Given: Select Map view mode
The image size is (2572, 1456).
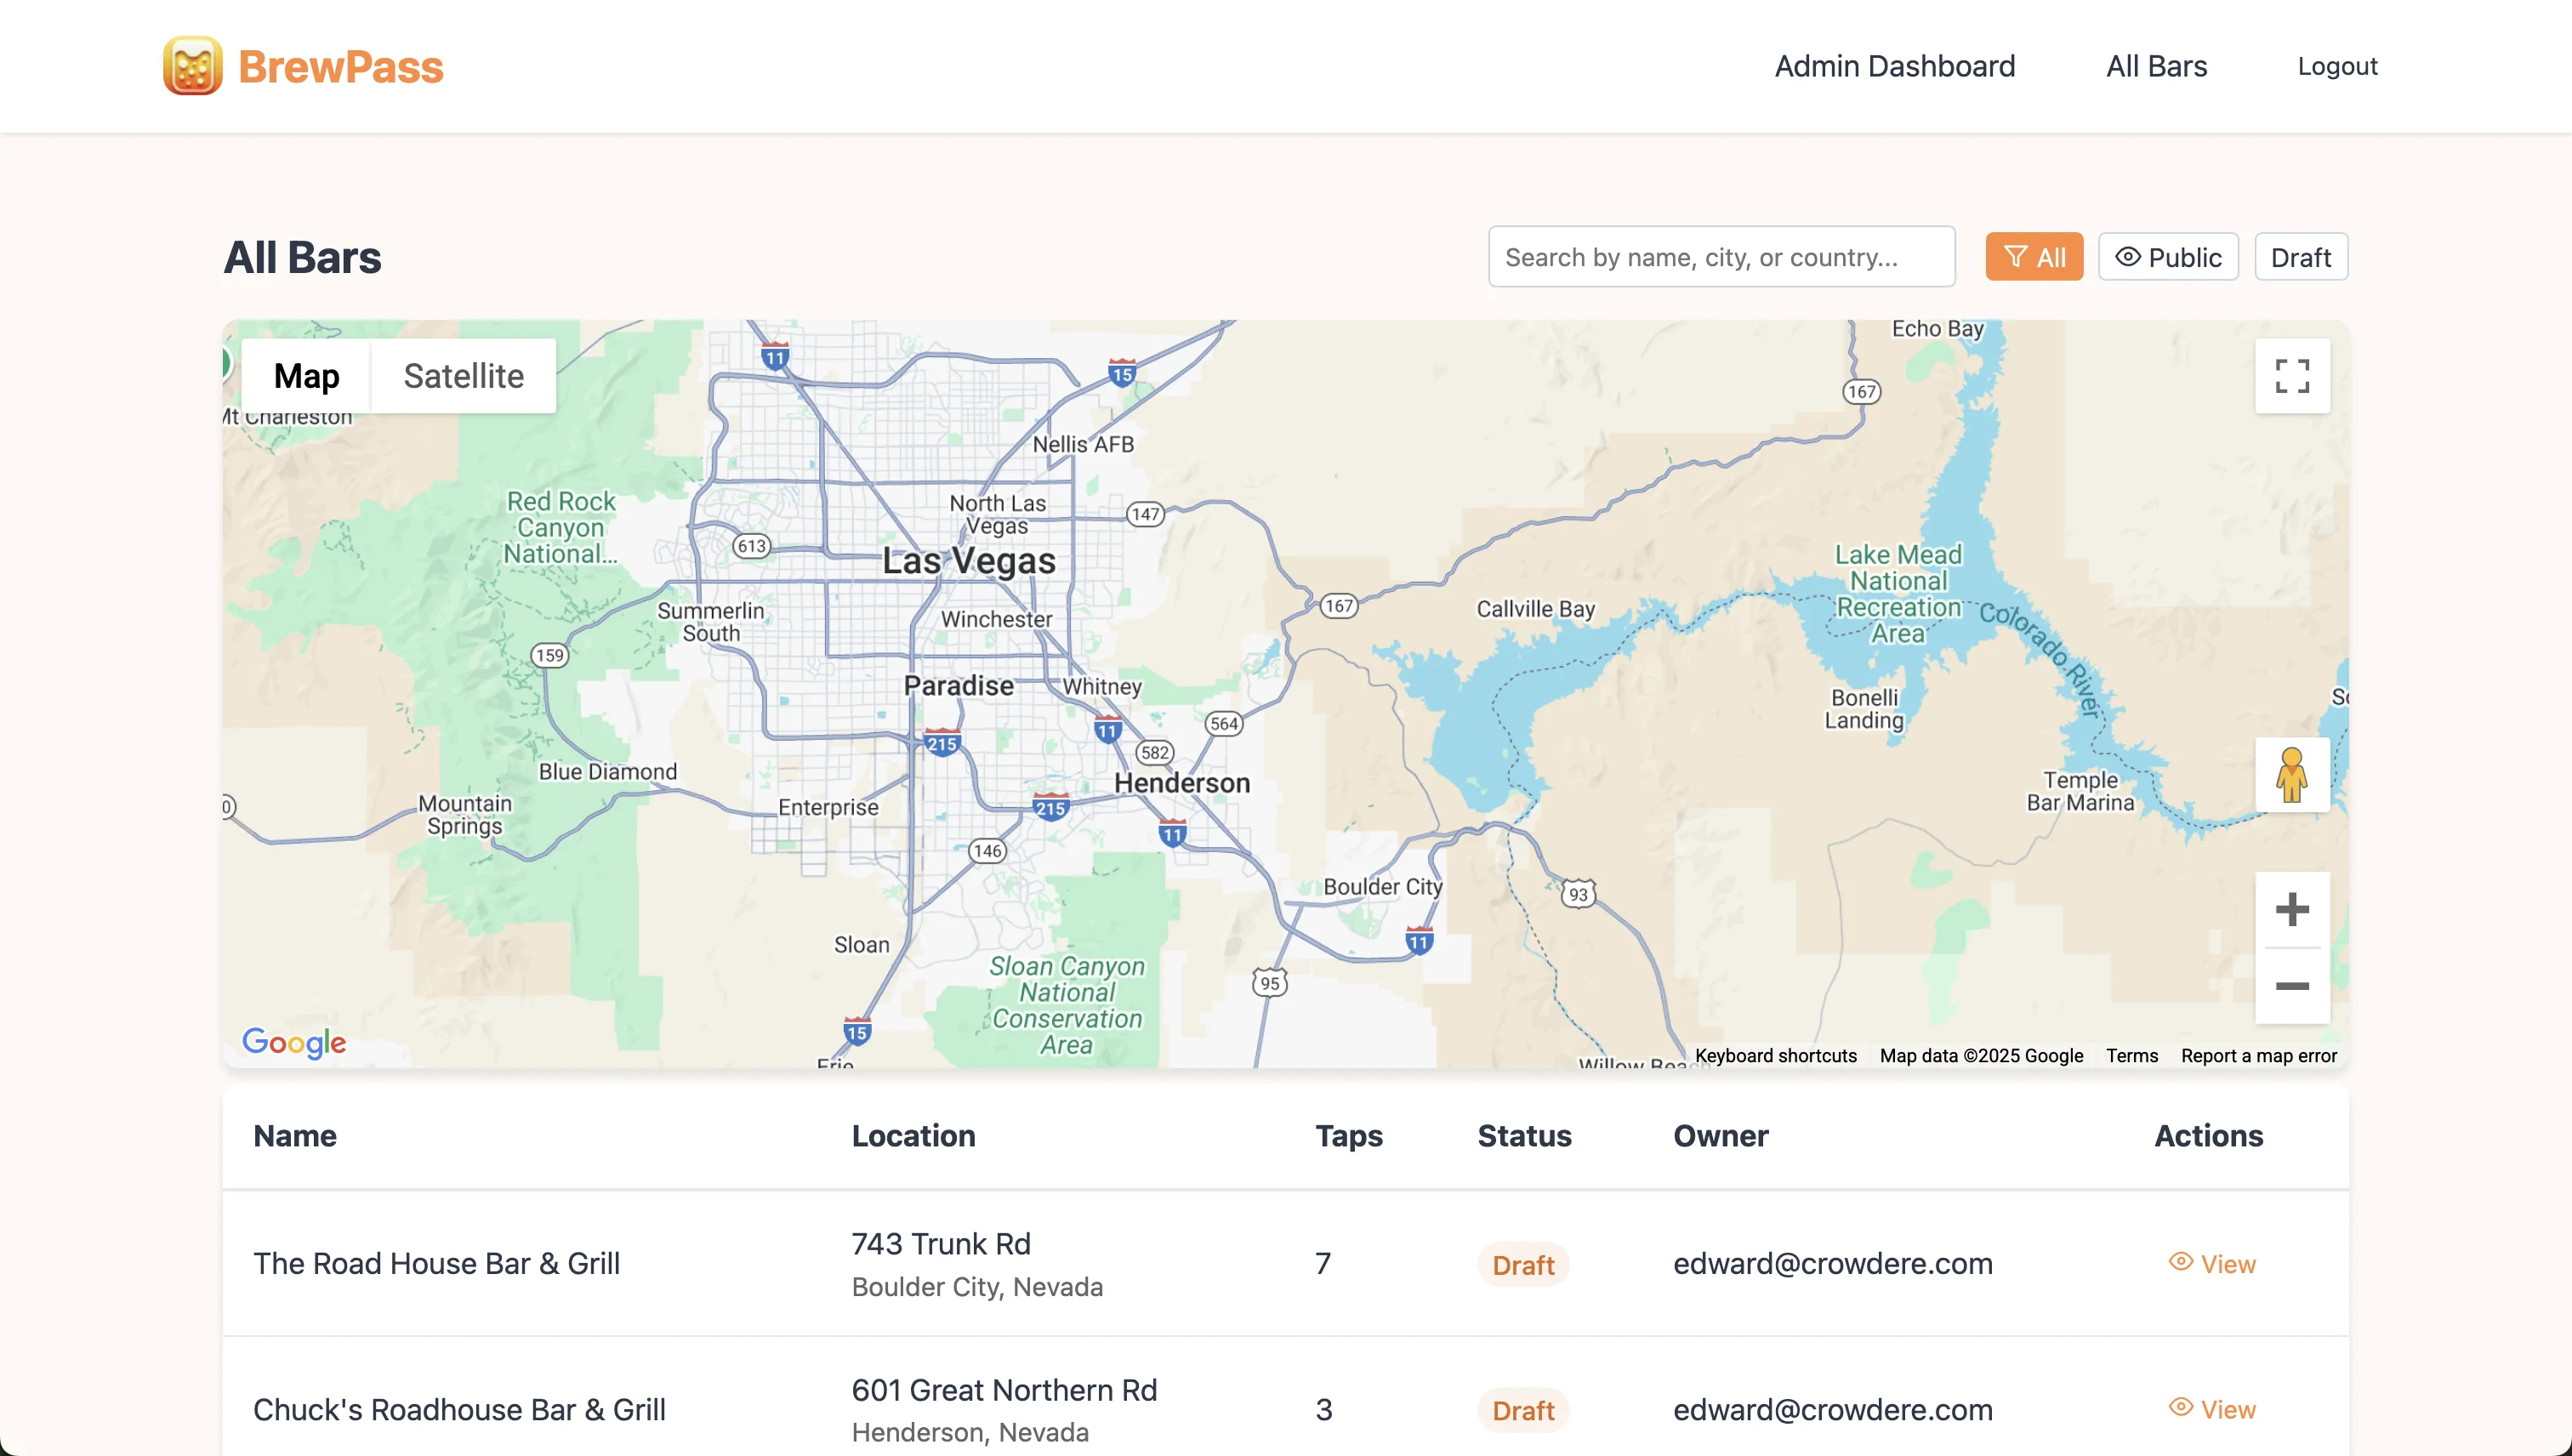Looking at the screenshot, I should 306,376.
